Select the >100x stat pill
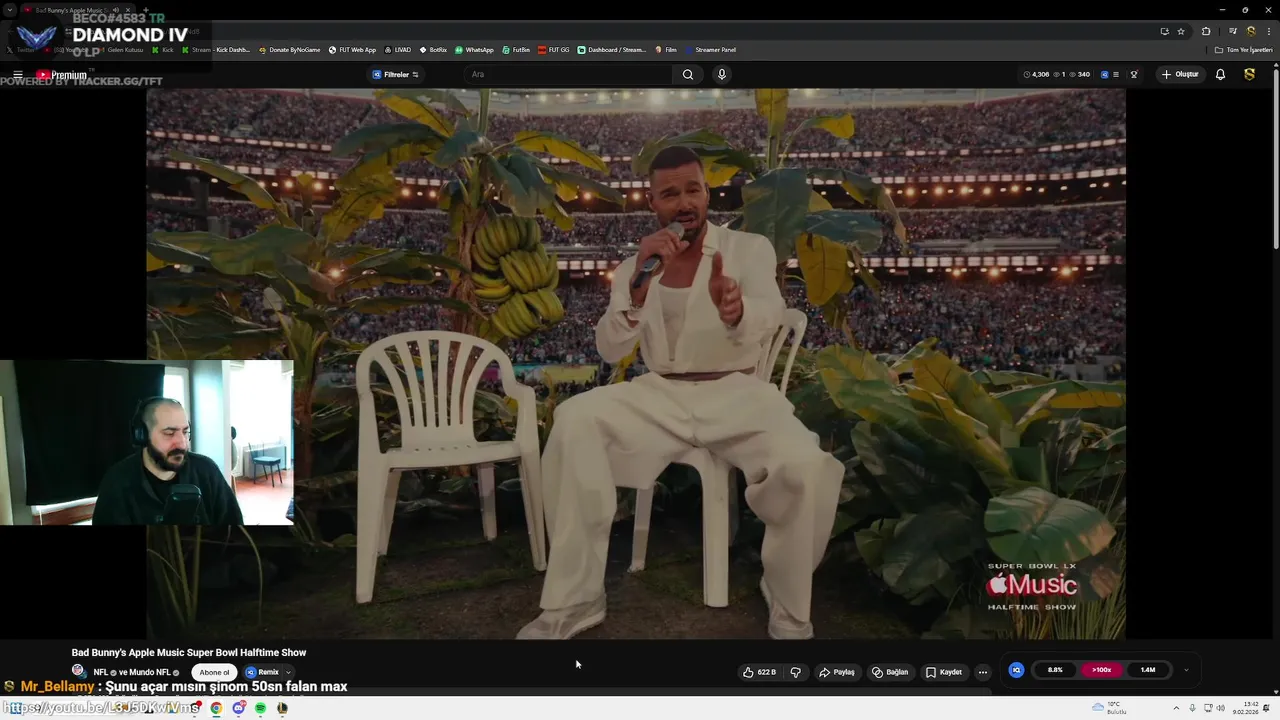The width and height of the screenshot is (1280, 720). tap(1101, 670)
